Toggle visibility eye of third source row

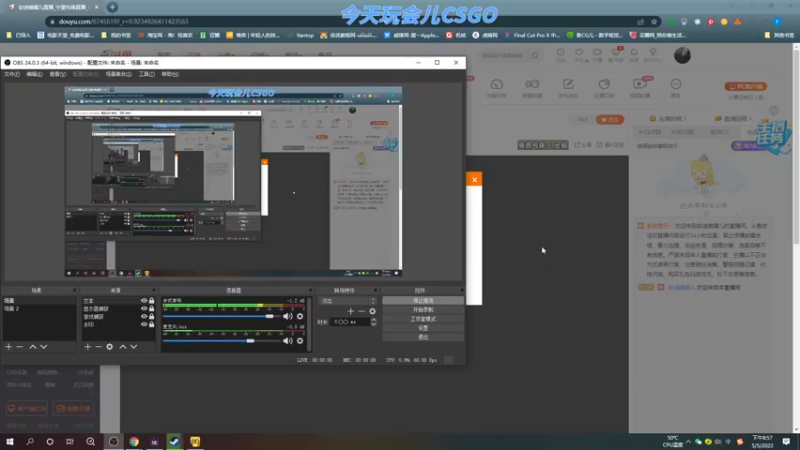point(144,316)
